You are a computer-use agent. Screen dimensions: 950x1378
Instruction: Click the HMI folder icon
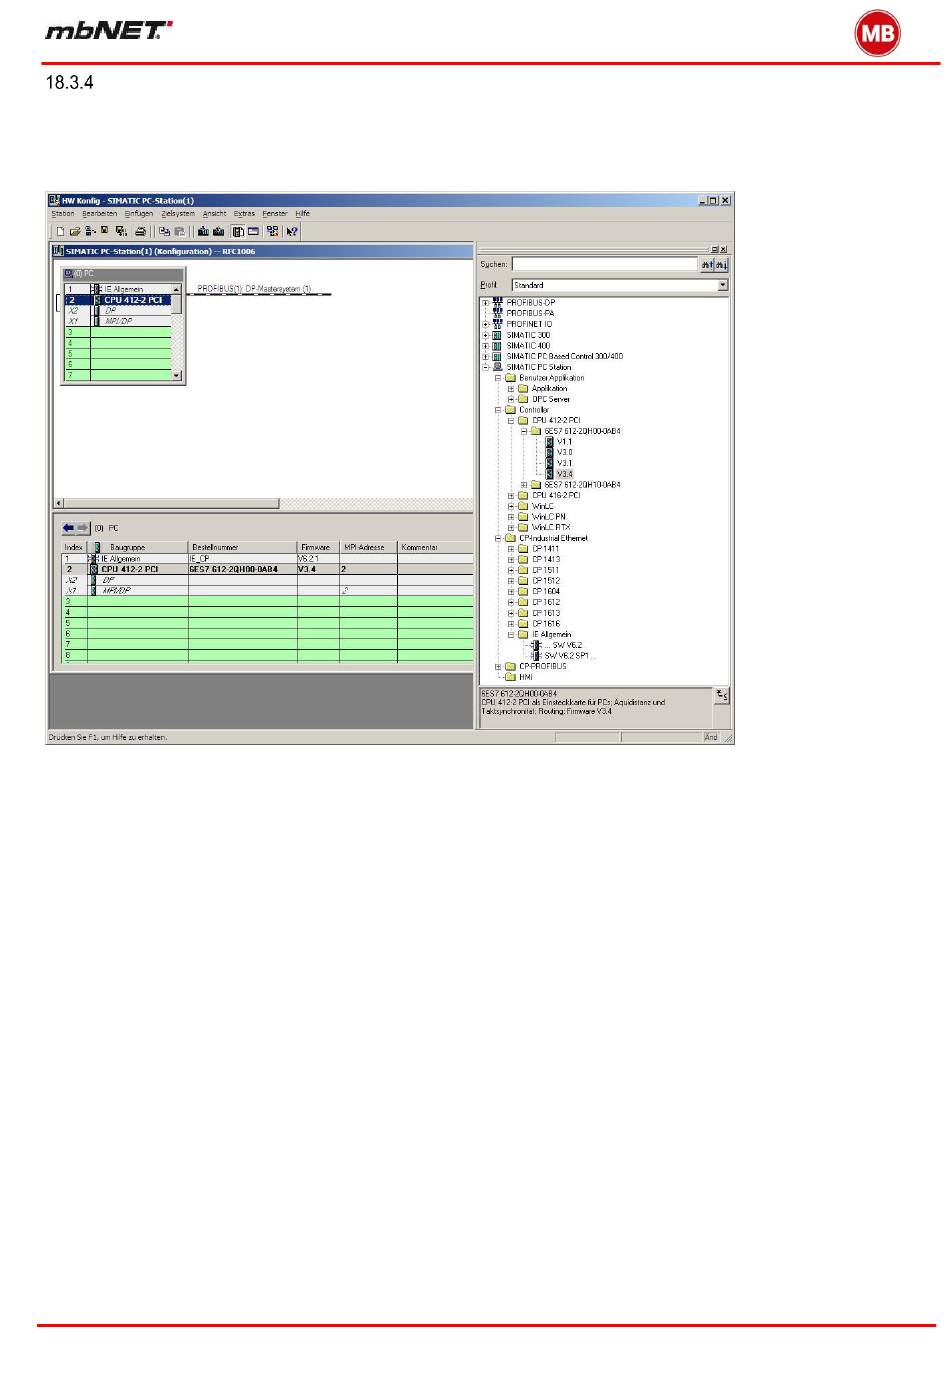tap(510, 677)
